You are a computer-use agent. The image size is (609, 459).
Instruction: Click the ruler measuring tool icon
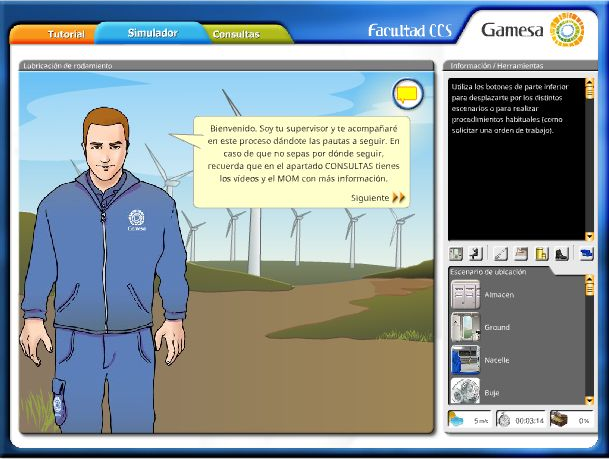click(x=501, y=254)
